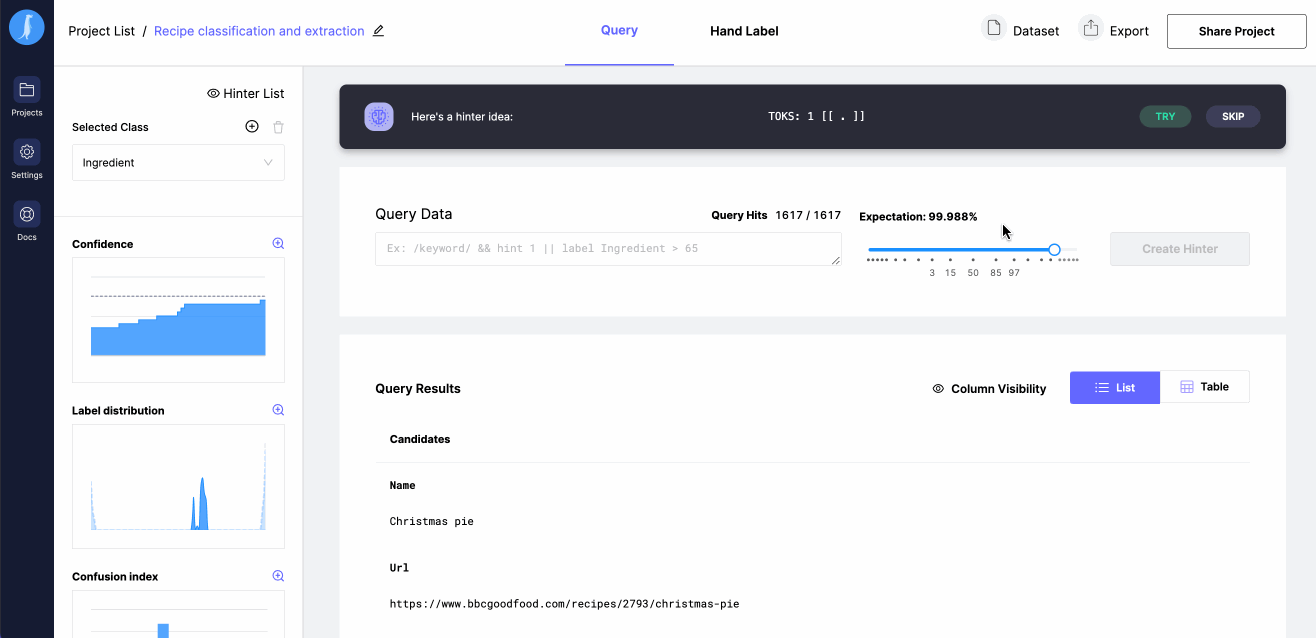Toggle the Hinter List visibility
Screen dimensions: 1316x638
coord(245,93)
